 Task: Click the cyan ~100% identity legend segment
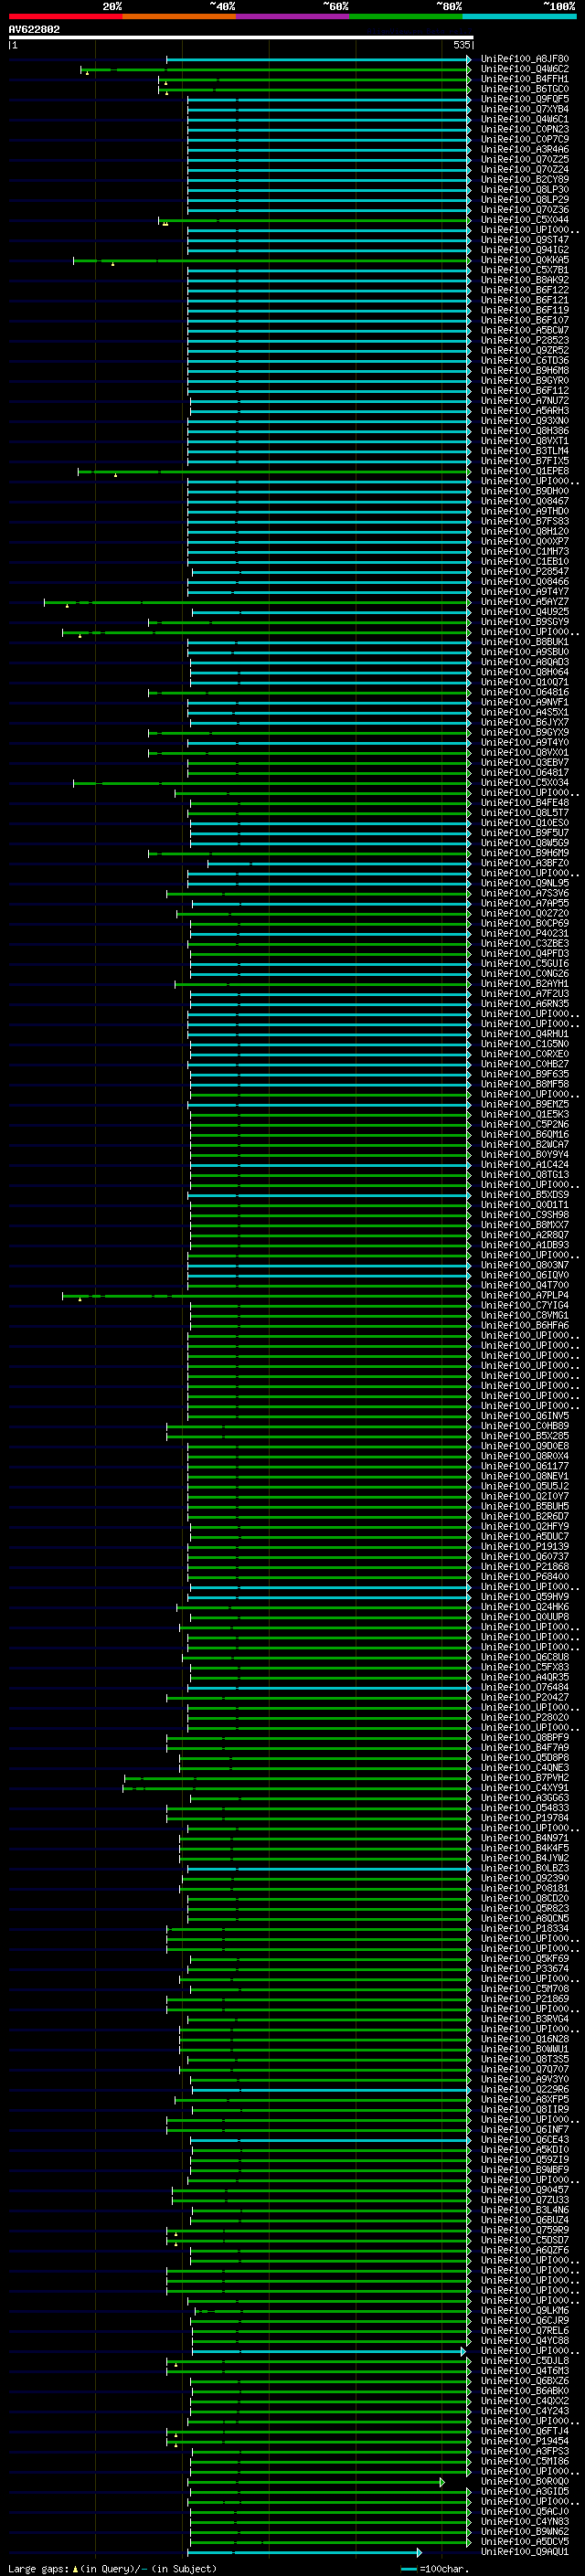click(519, 16)
